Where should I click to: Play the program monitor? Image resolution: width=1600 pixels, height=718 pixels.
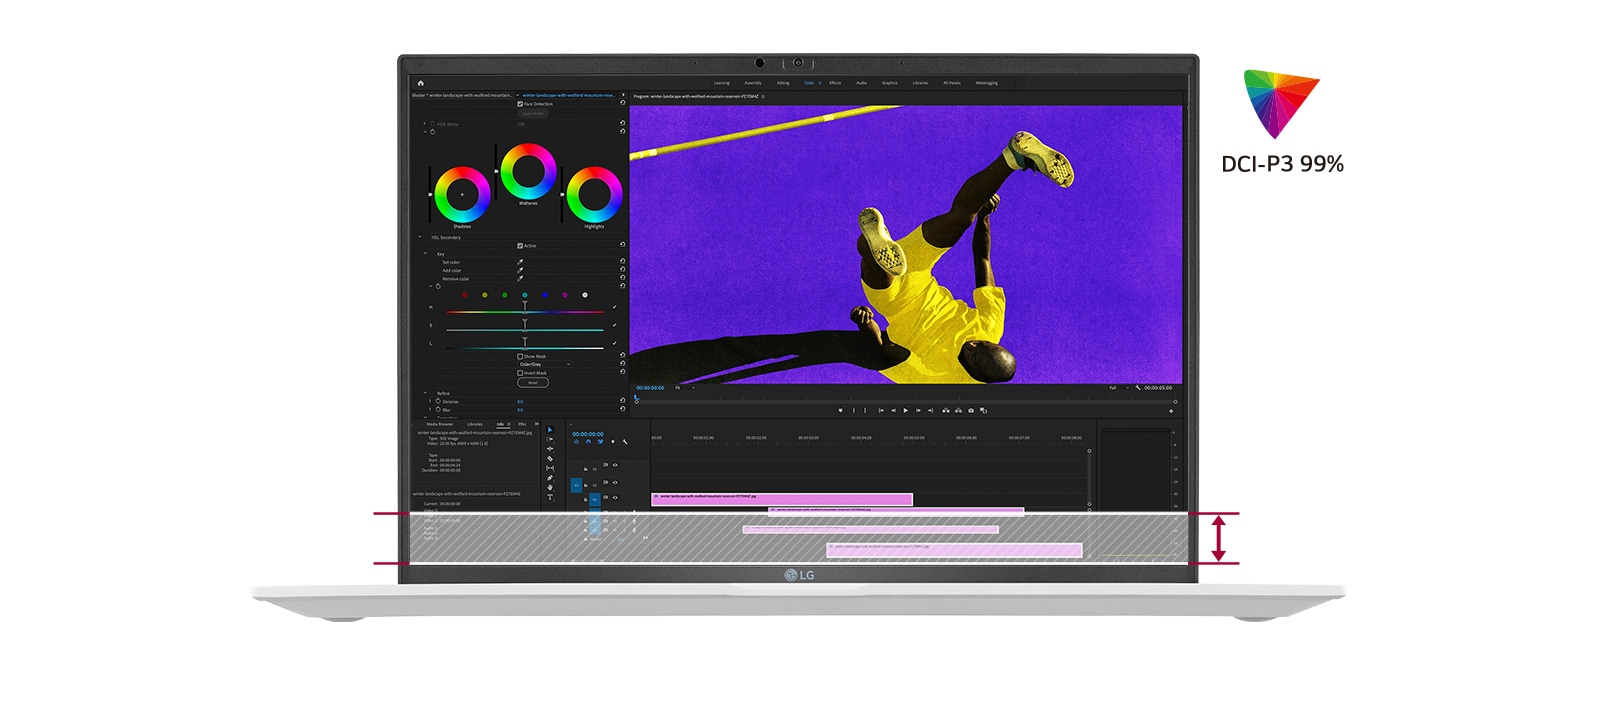[x=906, y=410]
